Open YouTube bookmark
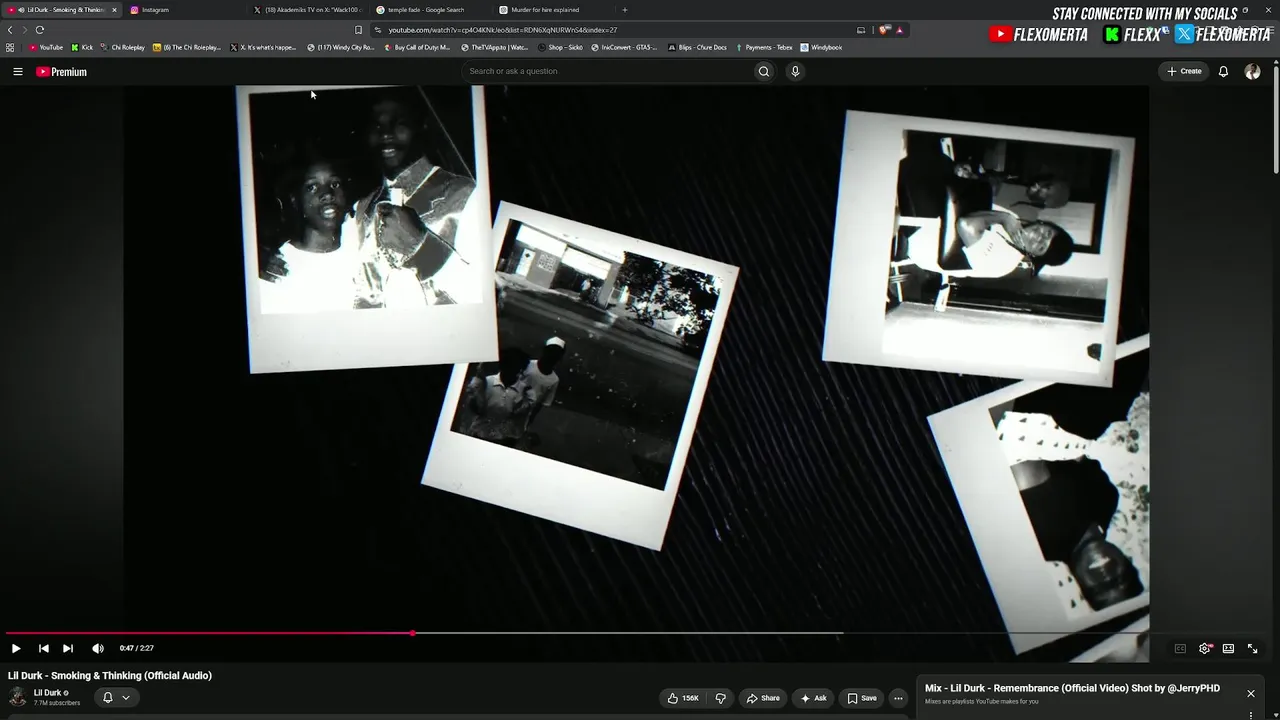 pyautogui.click(x=46, y=47)
